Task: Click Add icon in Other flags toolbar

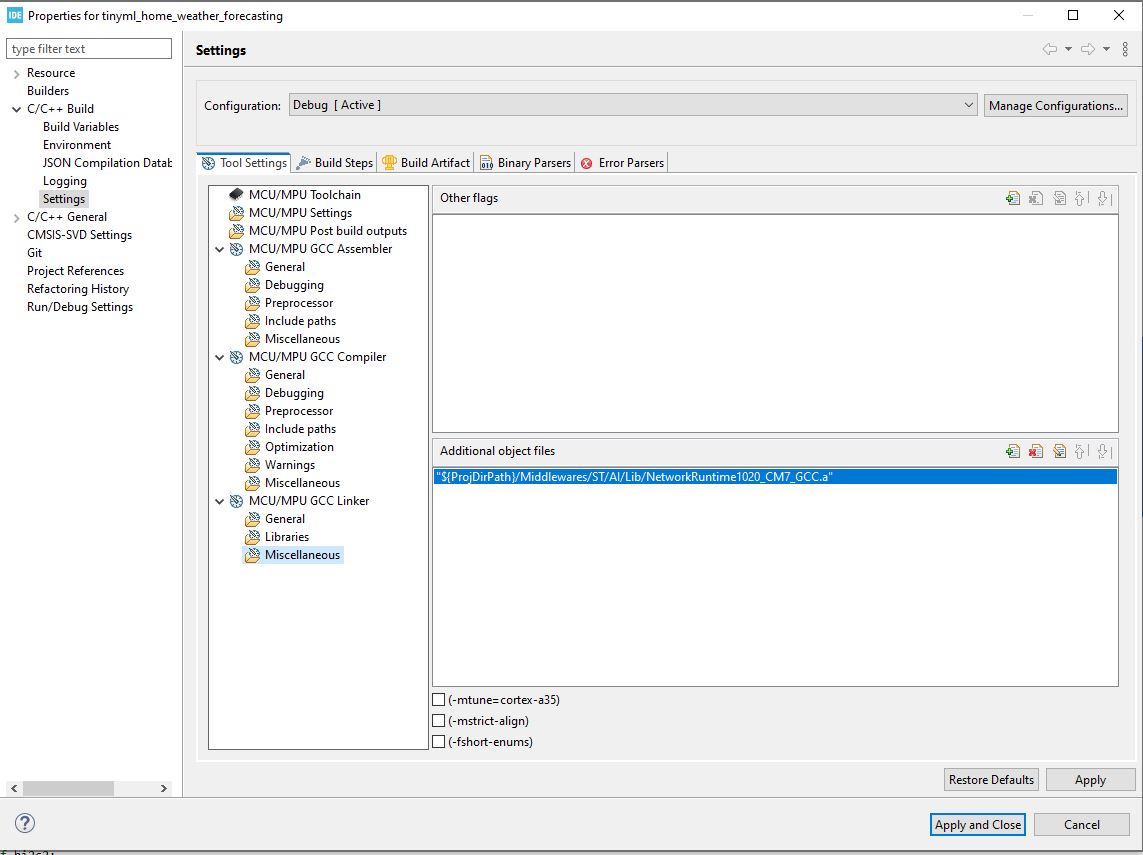Action: pyautogui.click(x=1013, y=198)
